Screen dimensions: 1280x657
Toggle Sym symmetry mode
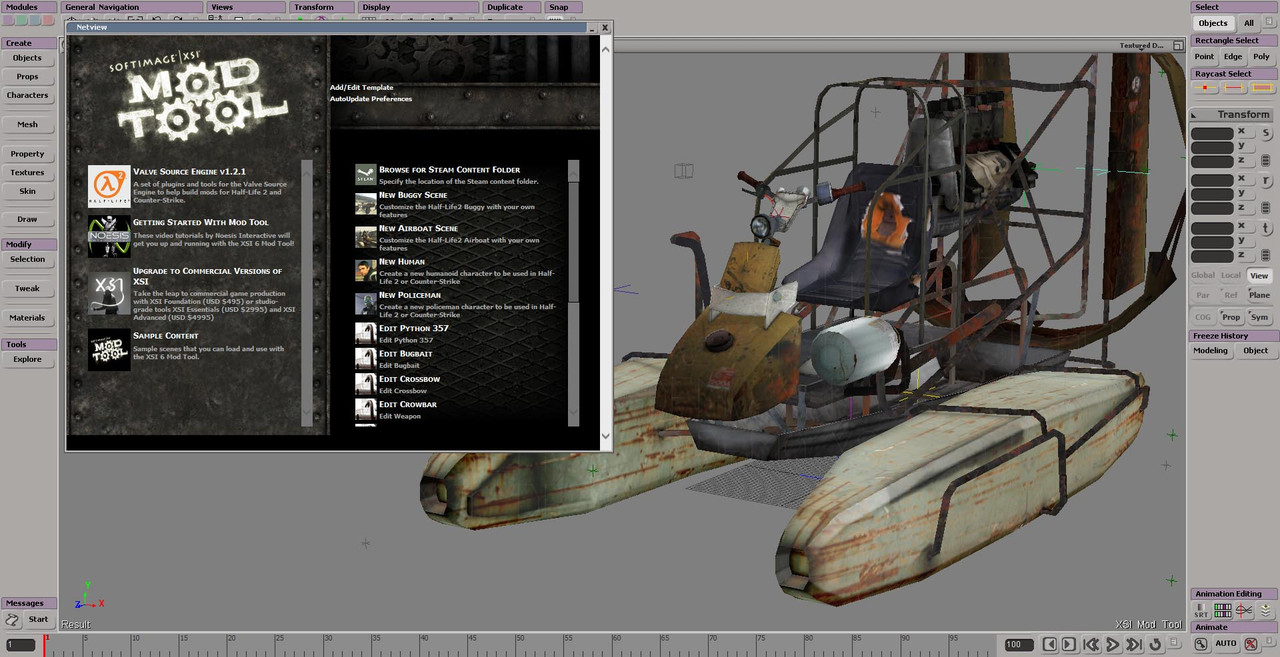pos(1259,317)
